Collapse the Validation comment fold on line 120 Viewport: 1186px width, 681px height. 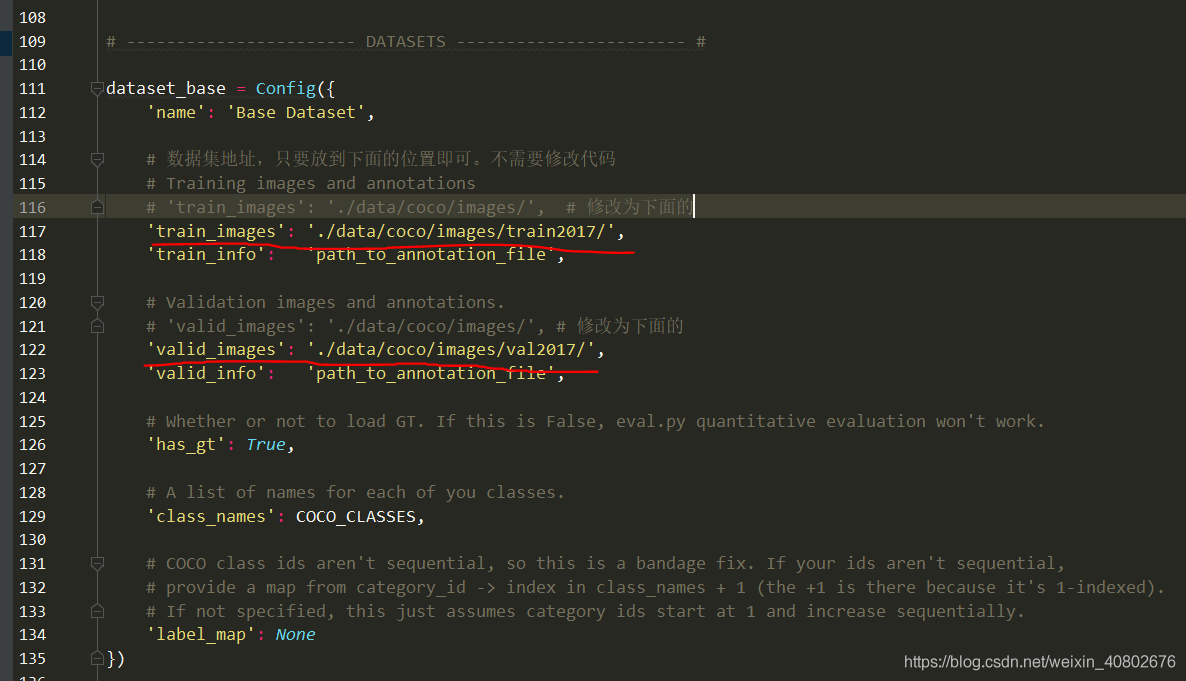pyautogui.click(x=97, y=303)
